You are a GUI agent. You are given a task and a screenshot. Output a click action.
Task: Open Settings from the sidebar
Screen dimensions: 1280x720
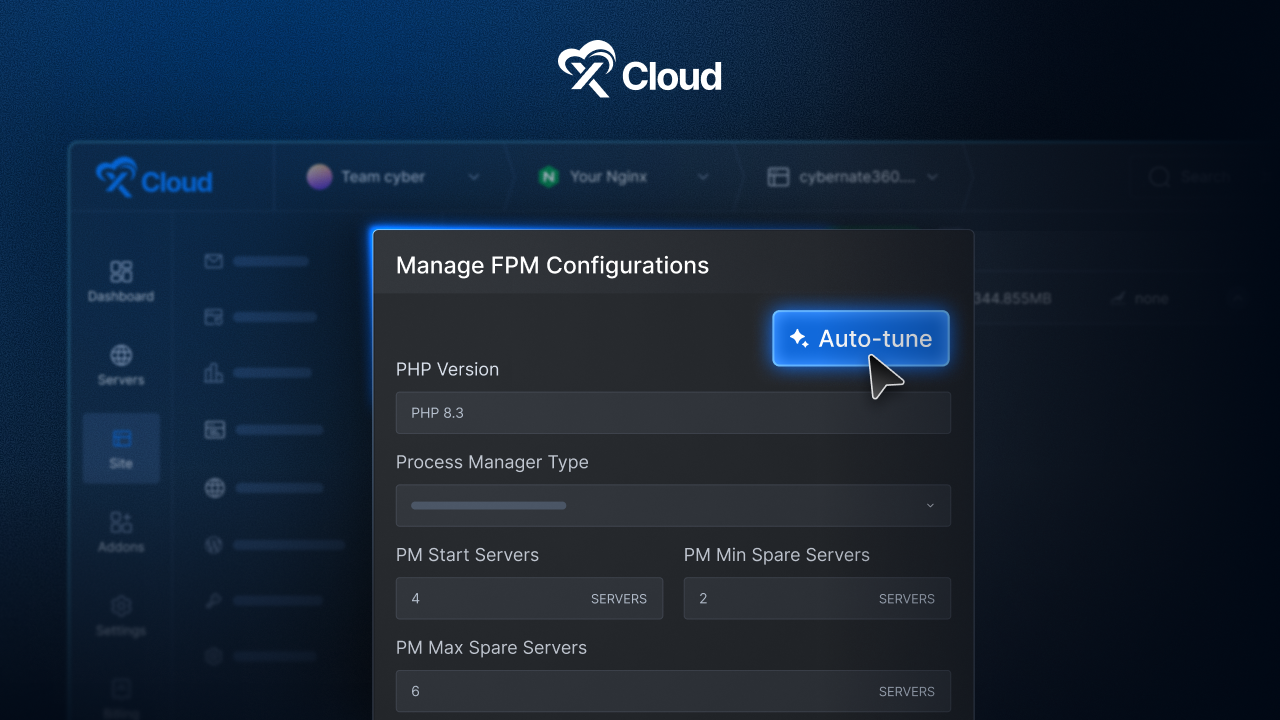click(120, 614)
